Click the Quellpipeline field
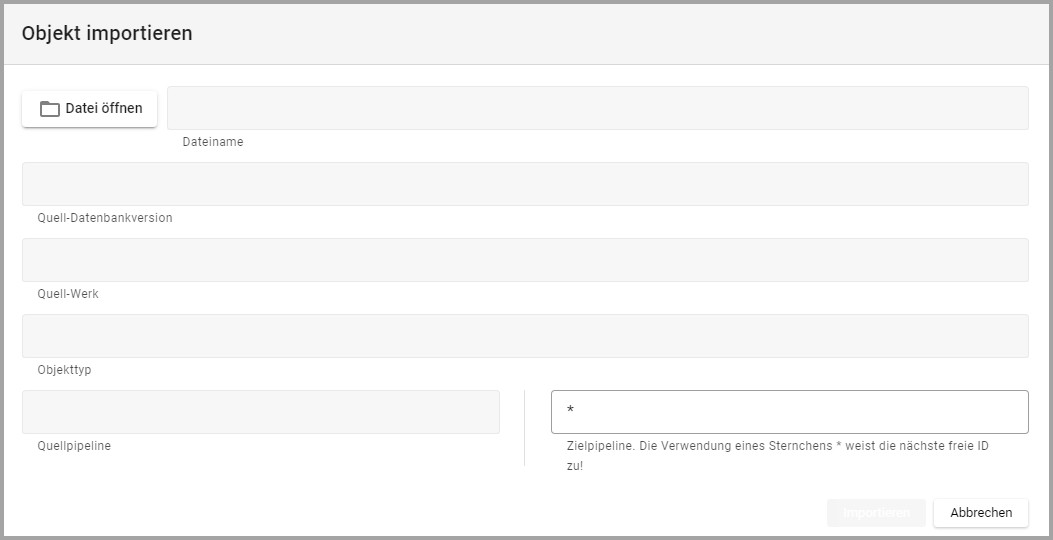The image size is (1053, 540). tap(260, 412)
